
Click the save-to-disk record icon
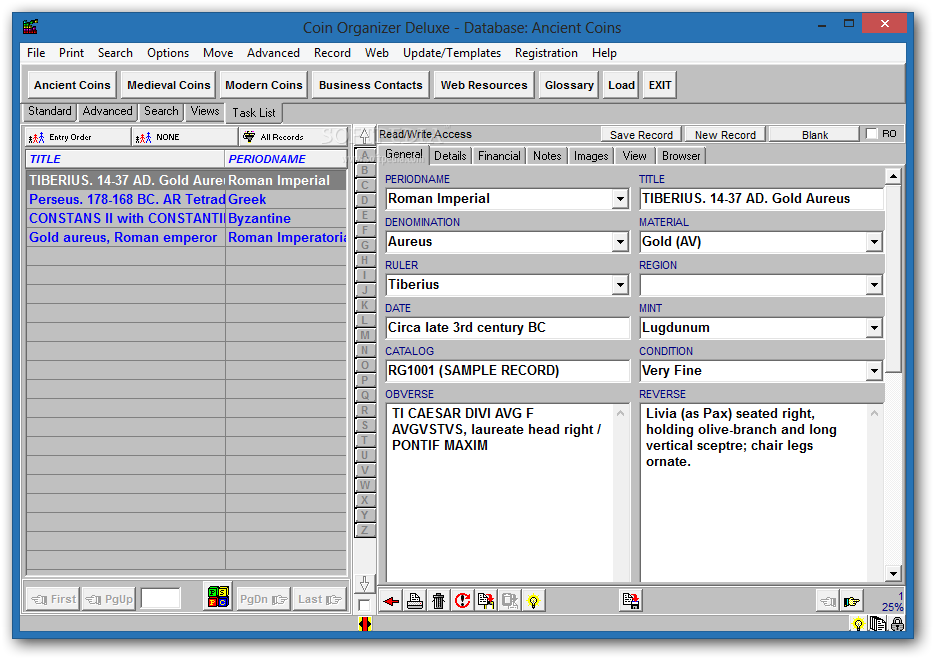630,601
